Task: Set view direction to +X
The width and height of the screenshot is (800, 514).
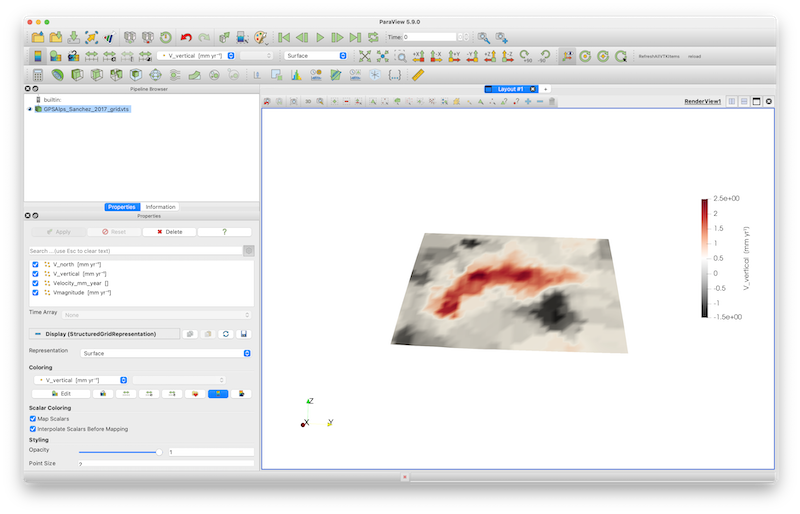Action: click(x=419, y=56)
